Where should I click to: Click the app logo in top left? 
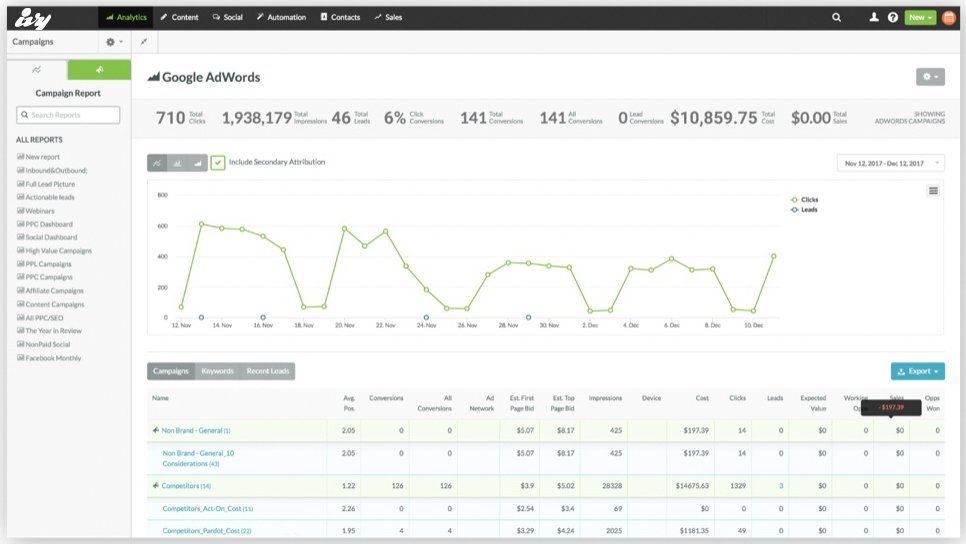pyautogui.click(x=33, y=18)
